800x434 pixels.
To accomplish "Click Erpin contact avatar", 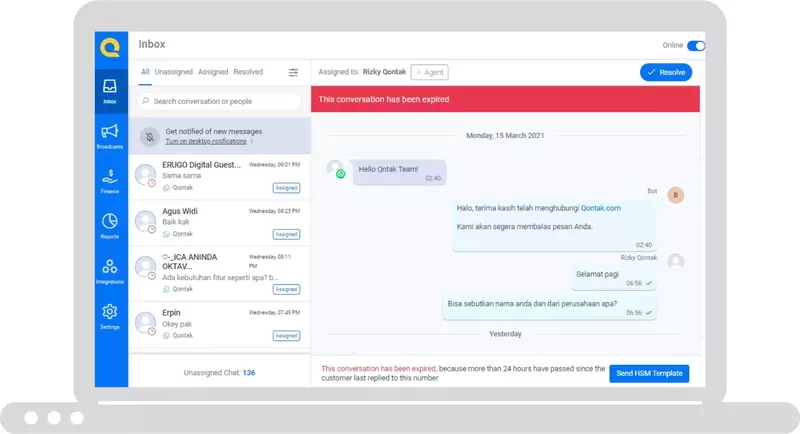I will tap(145, 322).
